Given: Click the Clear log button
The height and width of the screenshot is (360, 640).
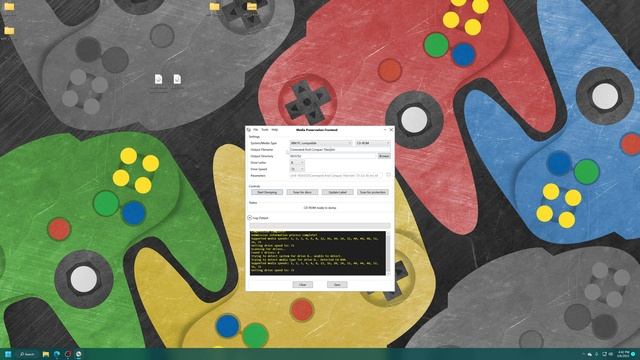Looking at the screenshot, I should coord(302,284).
